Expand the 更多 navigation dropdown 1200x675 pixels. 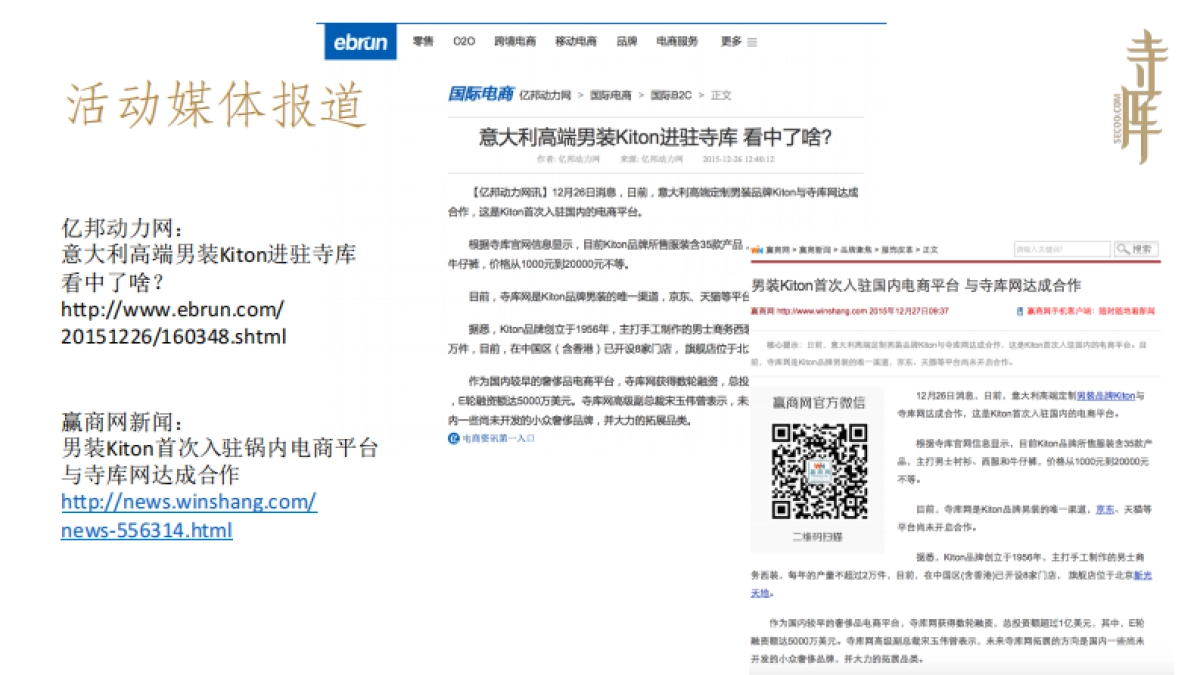click(x=731, y=42)
